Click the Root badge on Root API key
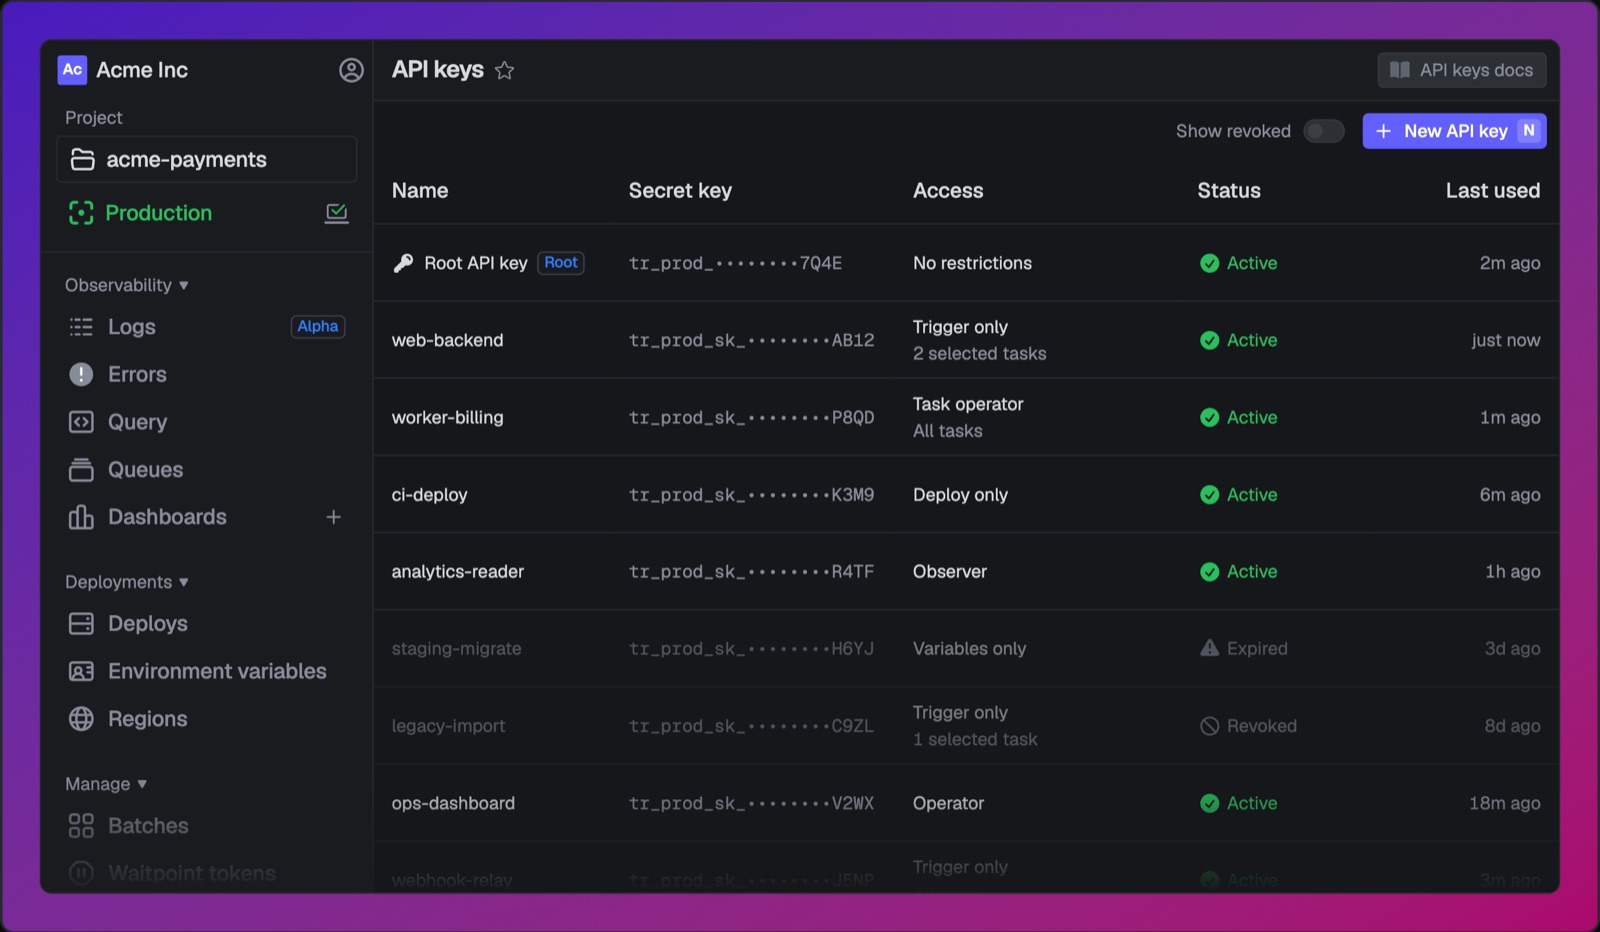Screen dimensions: 1600x932 (561, 263)
